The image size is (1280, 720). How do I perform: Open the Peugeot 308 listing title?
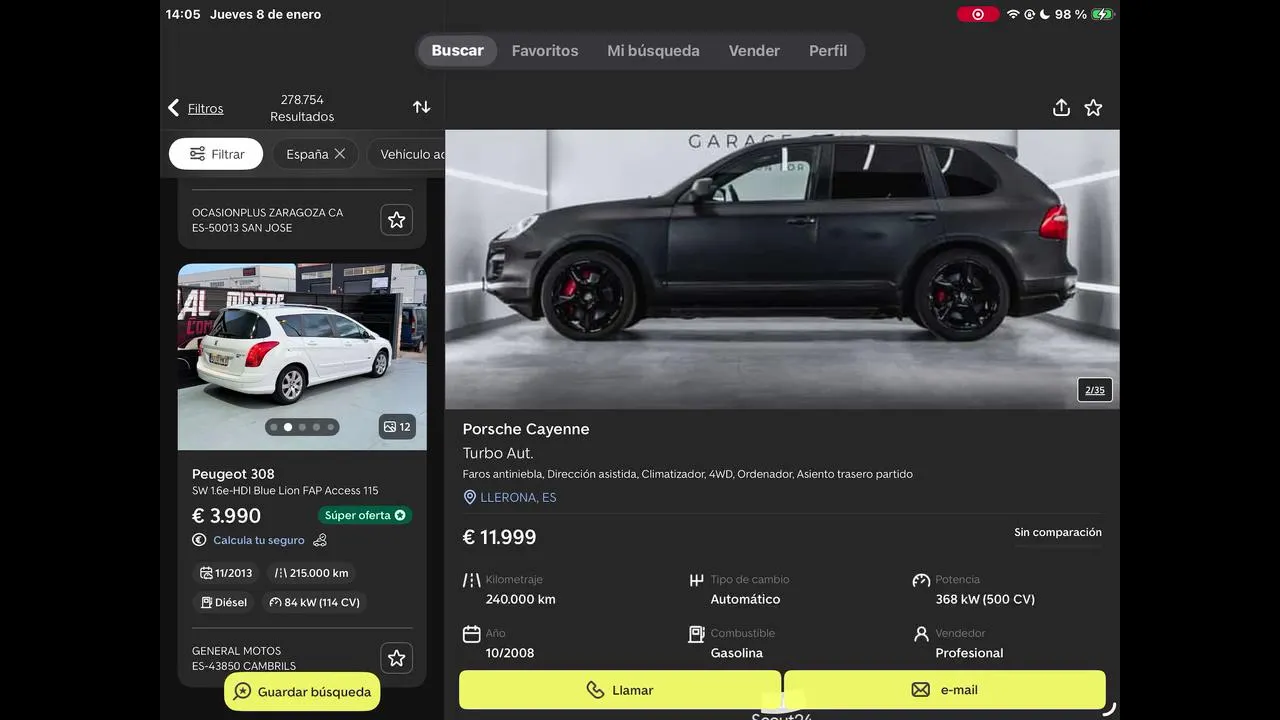click(233, 474)
